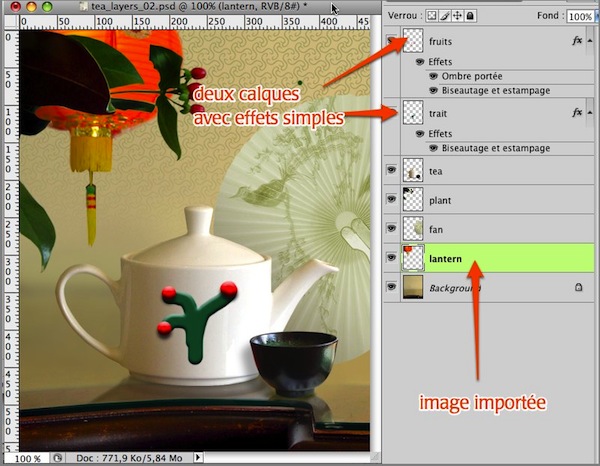The height and width of the screenshot is (466, 600).
Task: Click the Fond opacity percentage field
Action: (x=579, y=17)
